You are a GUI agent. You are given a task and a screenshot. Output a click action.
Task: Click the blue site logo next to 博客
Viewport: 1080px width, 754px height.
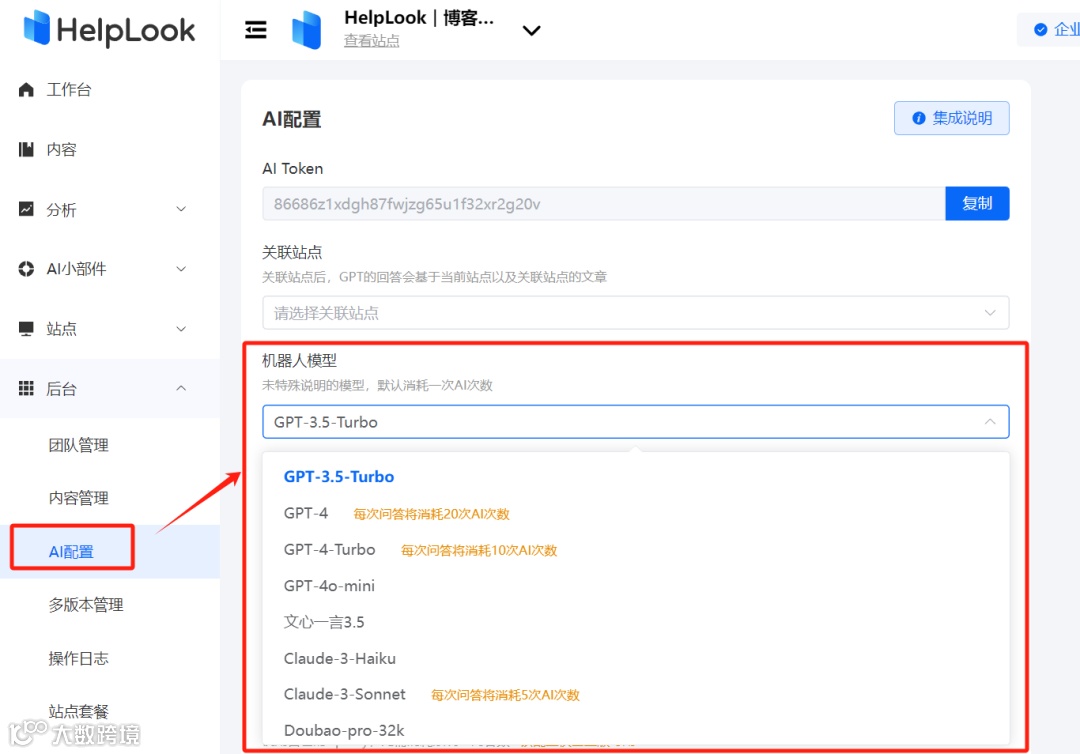click(307, 30)
